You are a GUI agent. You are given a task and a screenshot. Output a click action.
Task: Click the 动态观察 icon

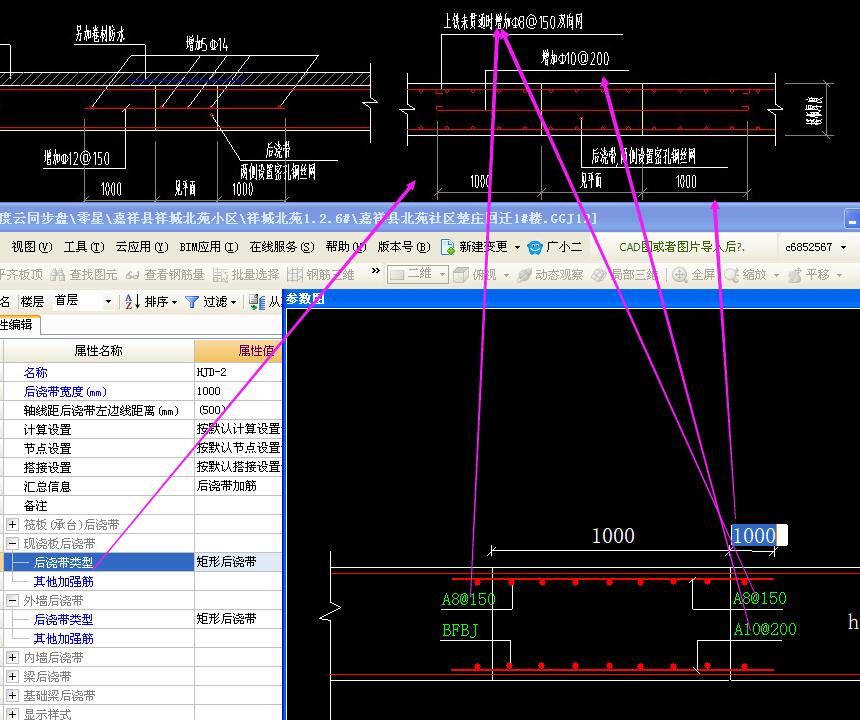[x=524, y=274]
